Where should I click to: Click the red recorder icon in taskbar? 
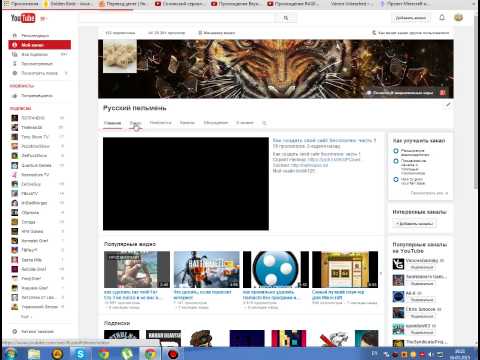click(x=173, y=353)
